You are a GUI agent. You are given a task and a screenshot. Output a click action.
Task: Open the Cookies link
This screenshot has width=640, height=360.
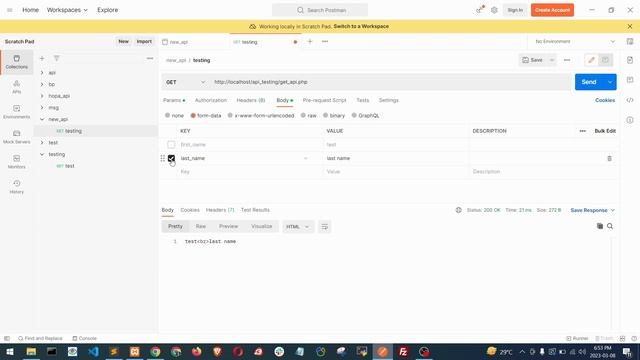[x=605, y=100]
